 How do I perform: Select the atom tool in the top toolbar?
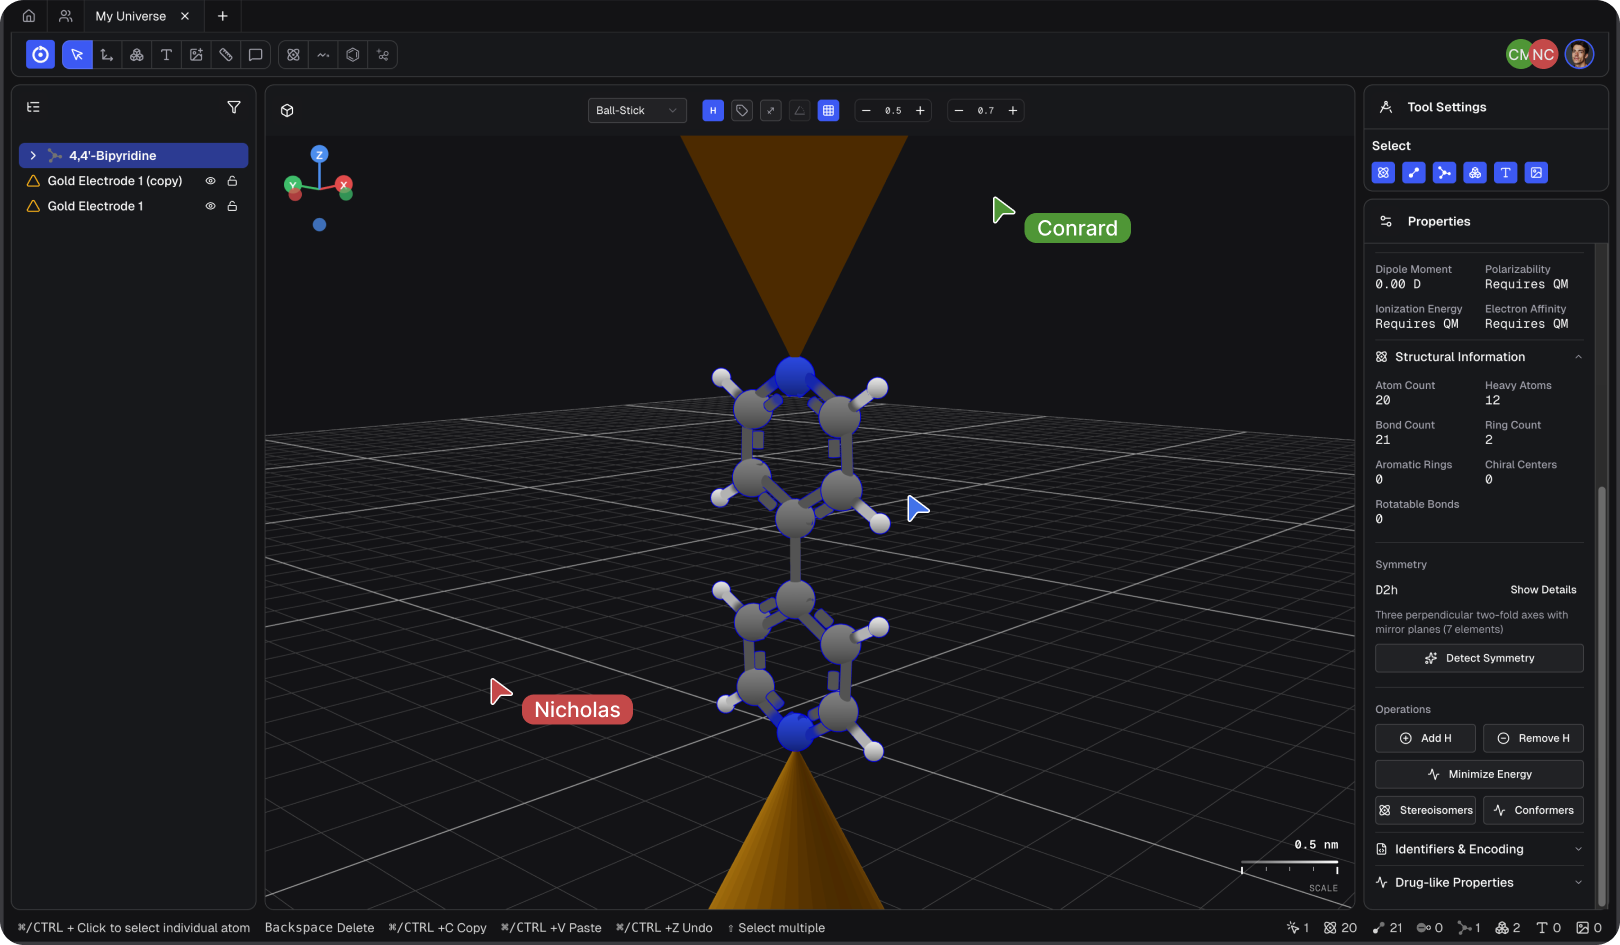tap(292, 55)
